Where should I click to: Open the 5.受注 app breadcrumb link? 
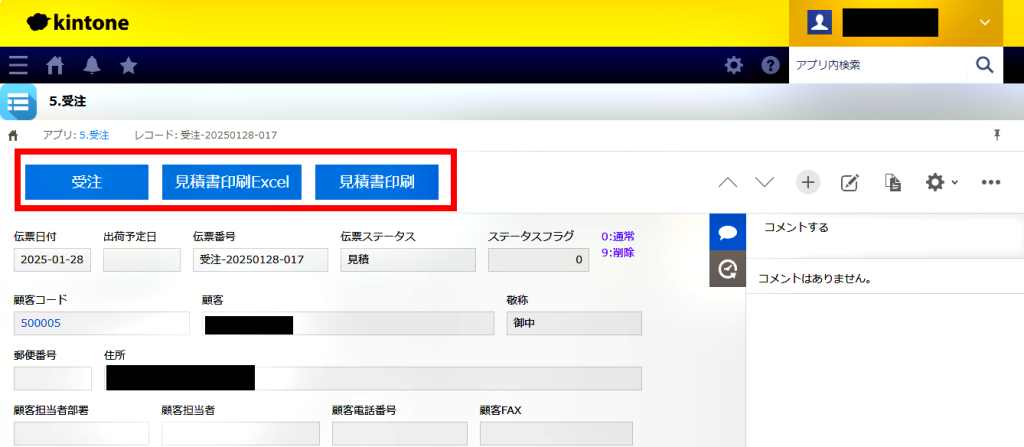tap(94, 135)
